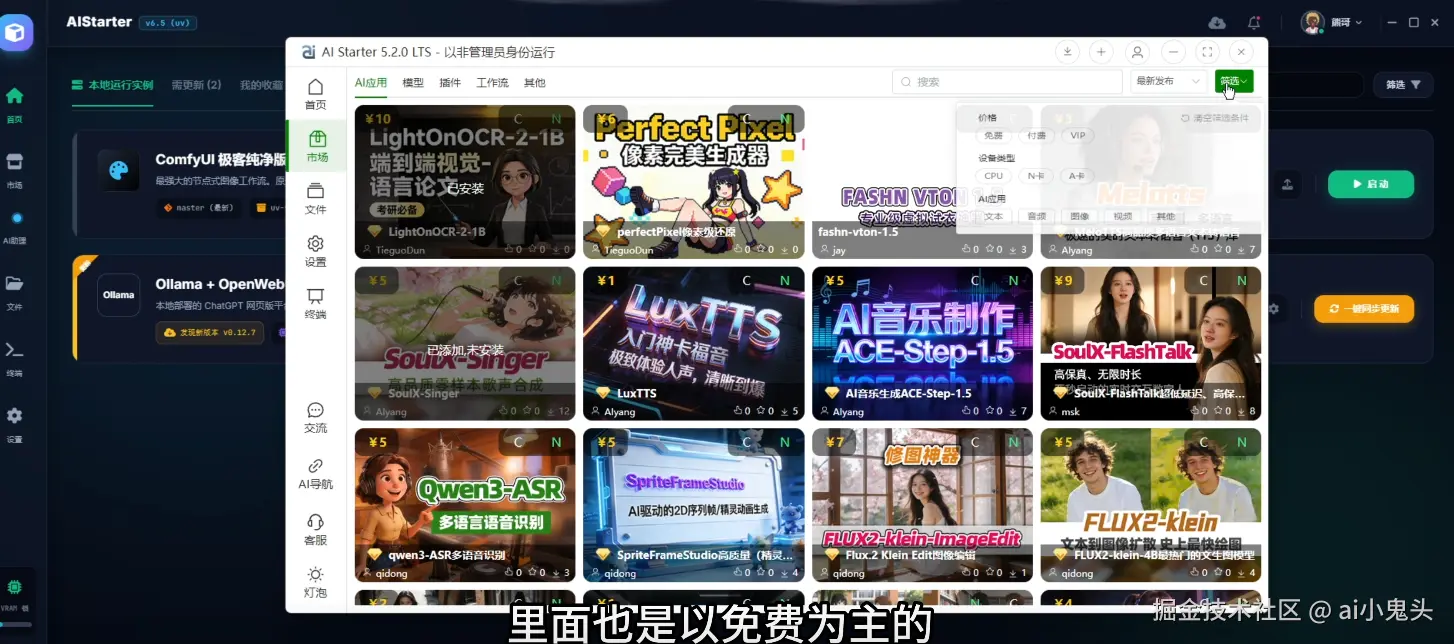Open the user account icon in the title bar

coord(1137,52)
